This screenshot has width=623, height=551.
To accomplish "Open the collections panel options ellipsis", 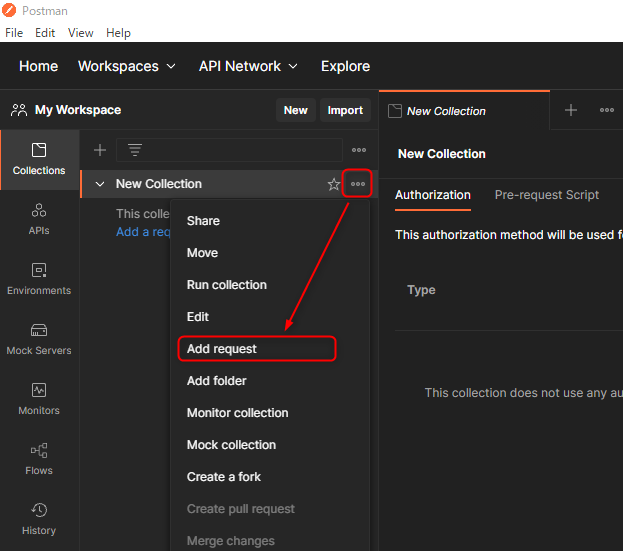I will tap(359, 150).
